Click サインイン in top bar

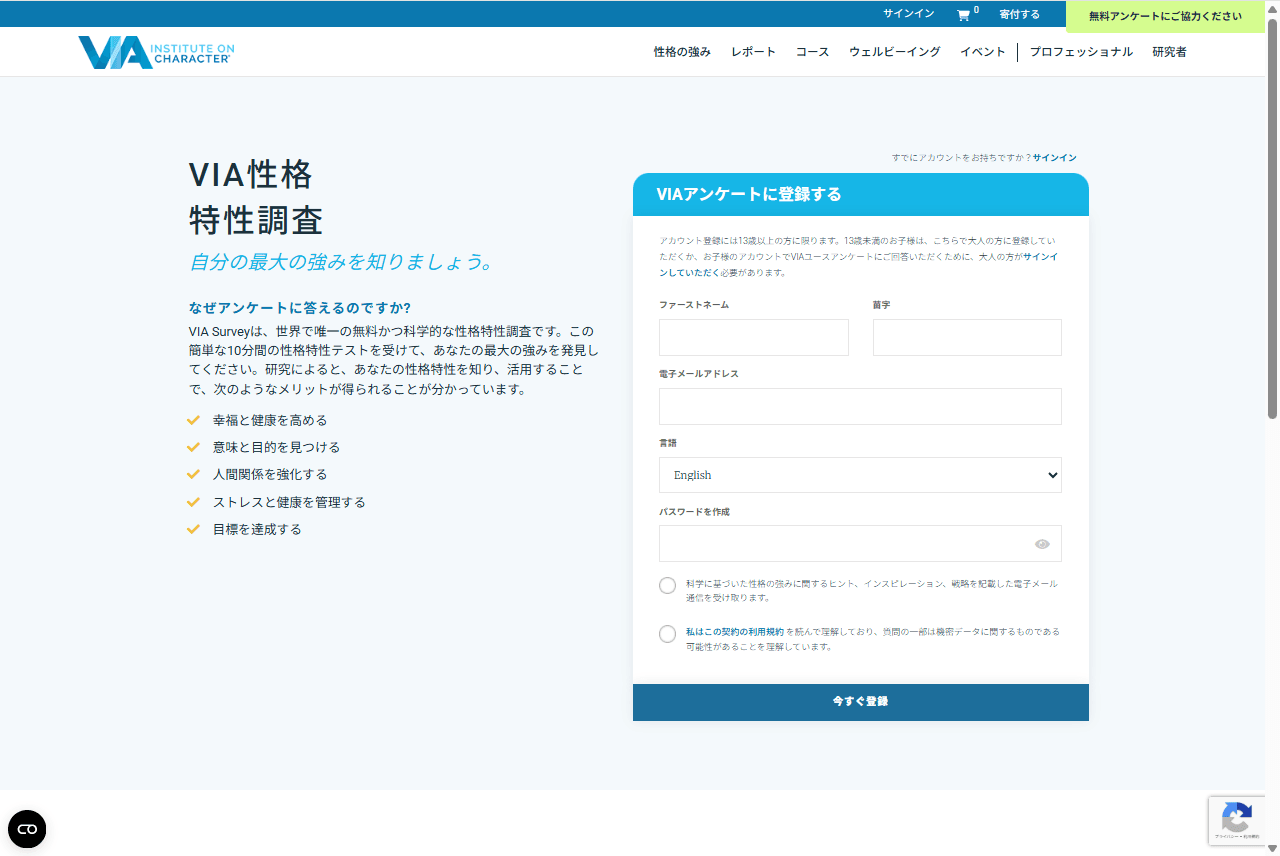click(x=908, y=14)
